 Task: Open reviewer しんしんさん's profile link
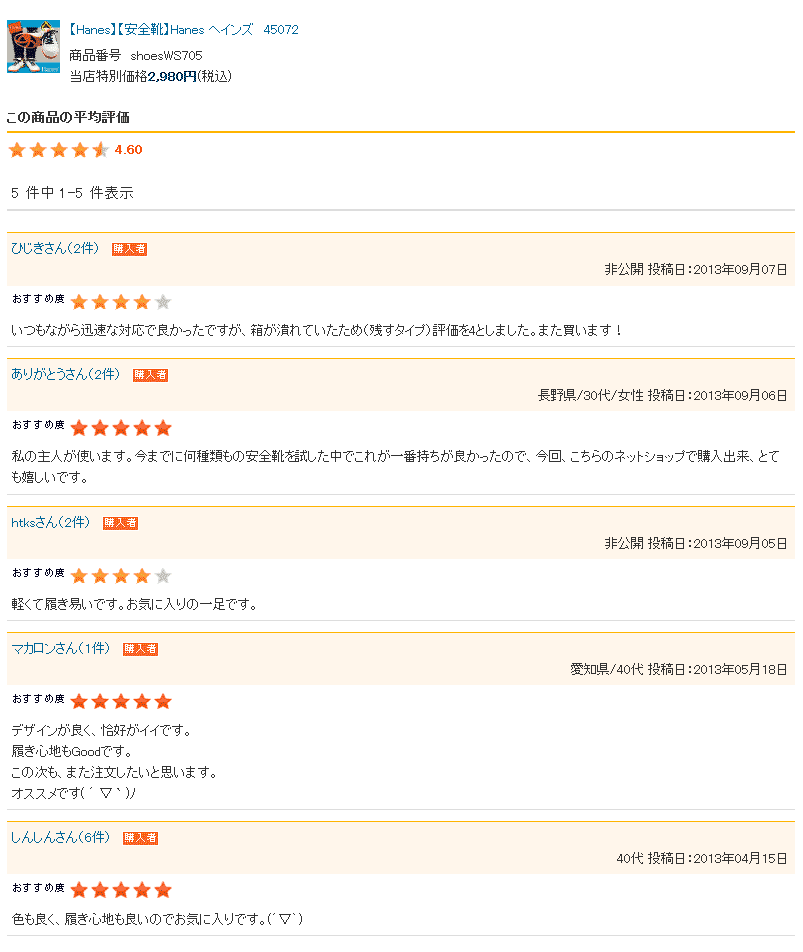coord(60,837)
